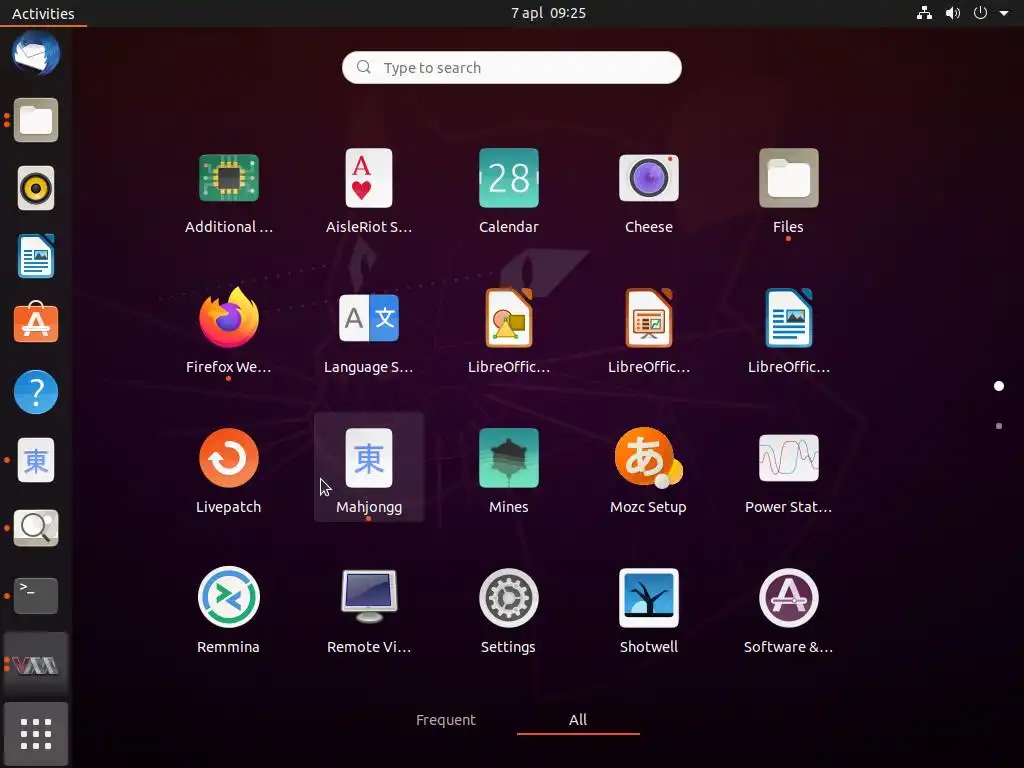Select the All tab
Screen dimensions: 1024x768
578,720
